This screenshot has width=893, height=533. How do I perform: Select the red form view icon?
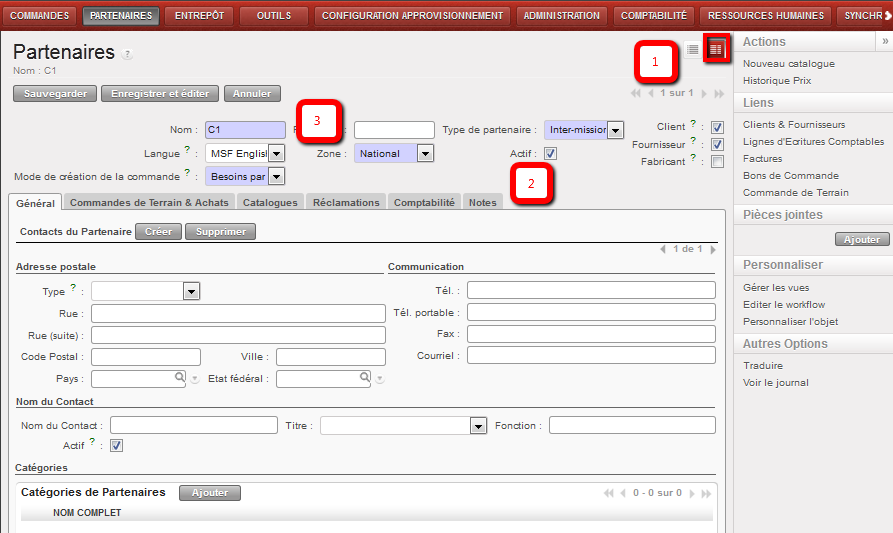[716, 49]
